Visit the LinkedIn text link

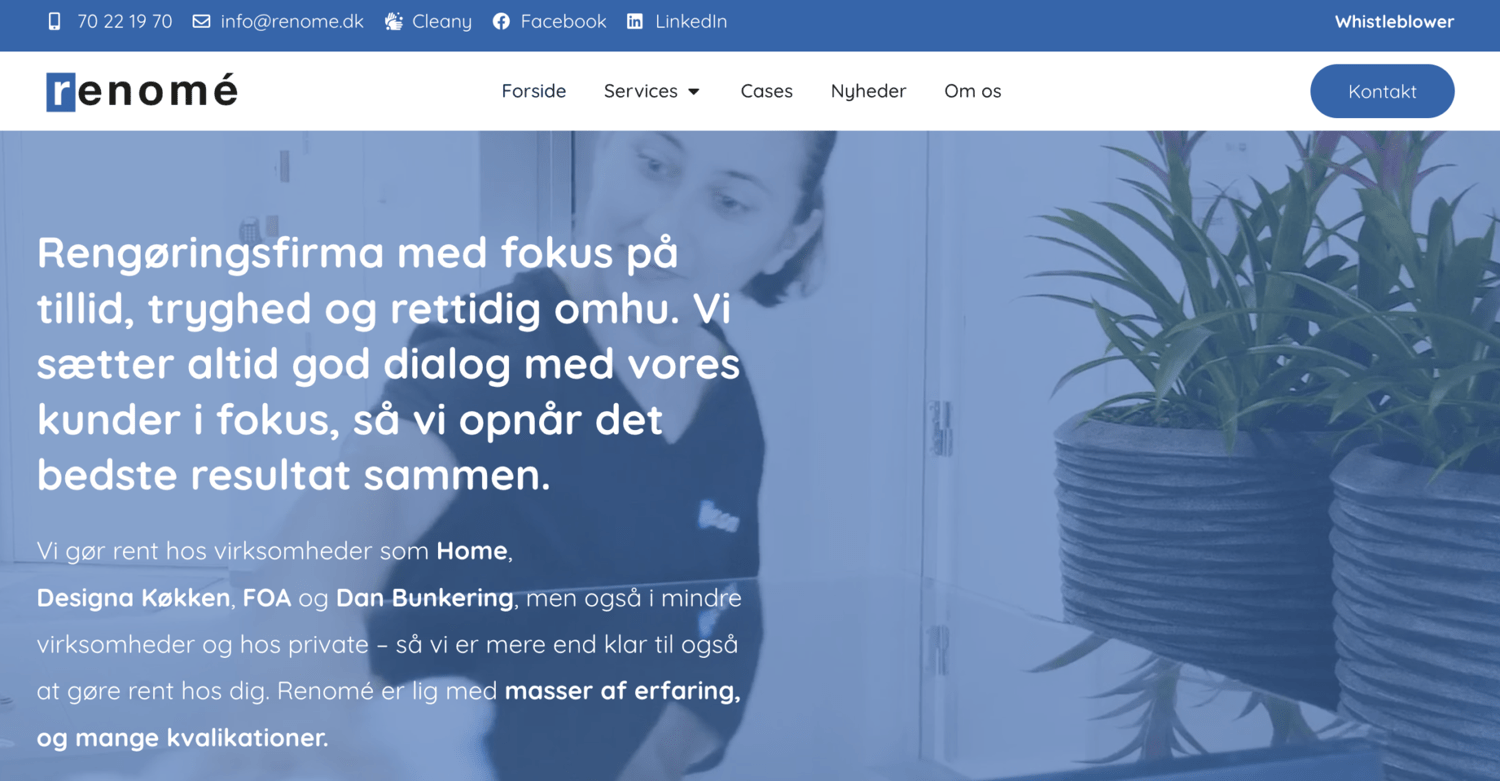pos(691,21)
